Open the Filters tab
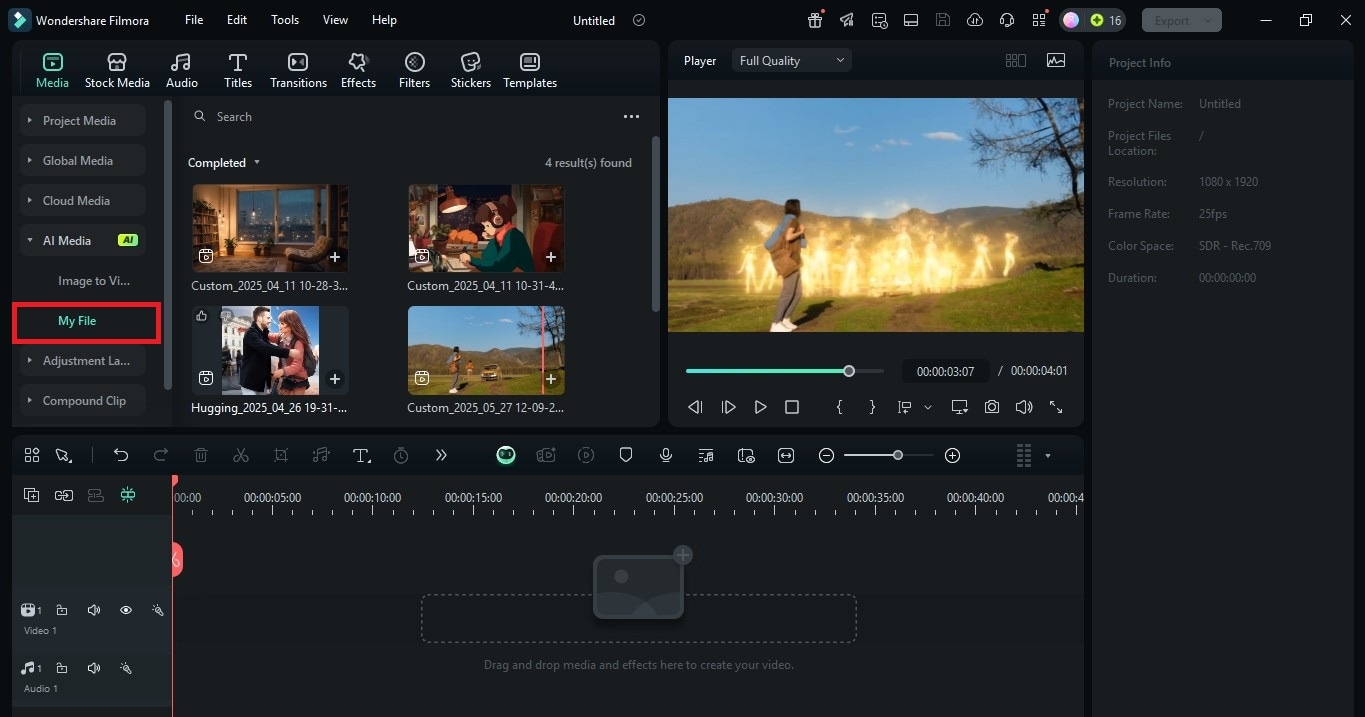The image size is (1365, 717). tap(414, 71)
